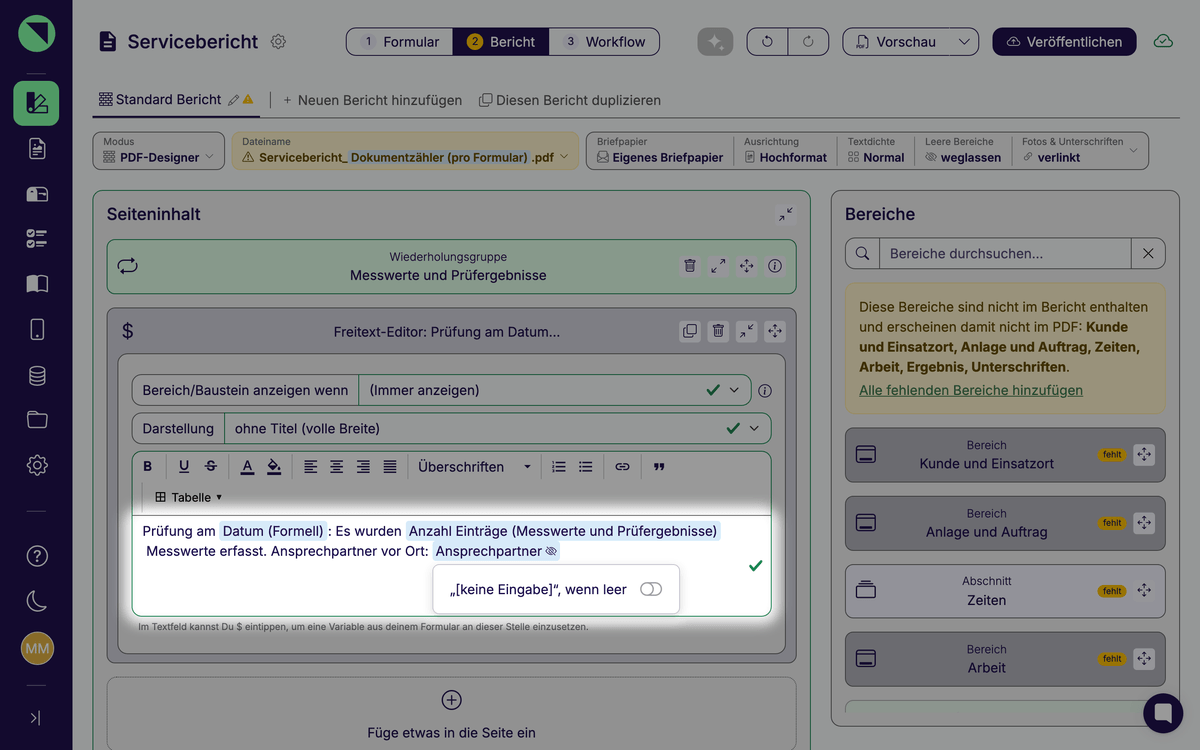Collapse the Freitext-Editor block
Viewport: 1200px width, 750px height.
point(747,331)
